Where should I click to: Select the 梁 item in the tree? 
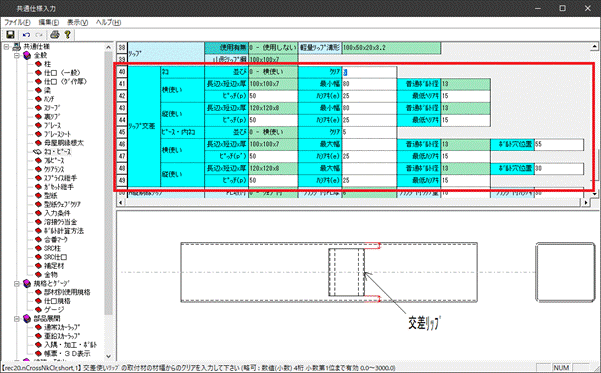(x=48, y=90)
